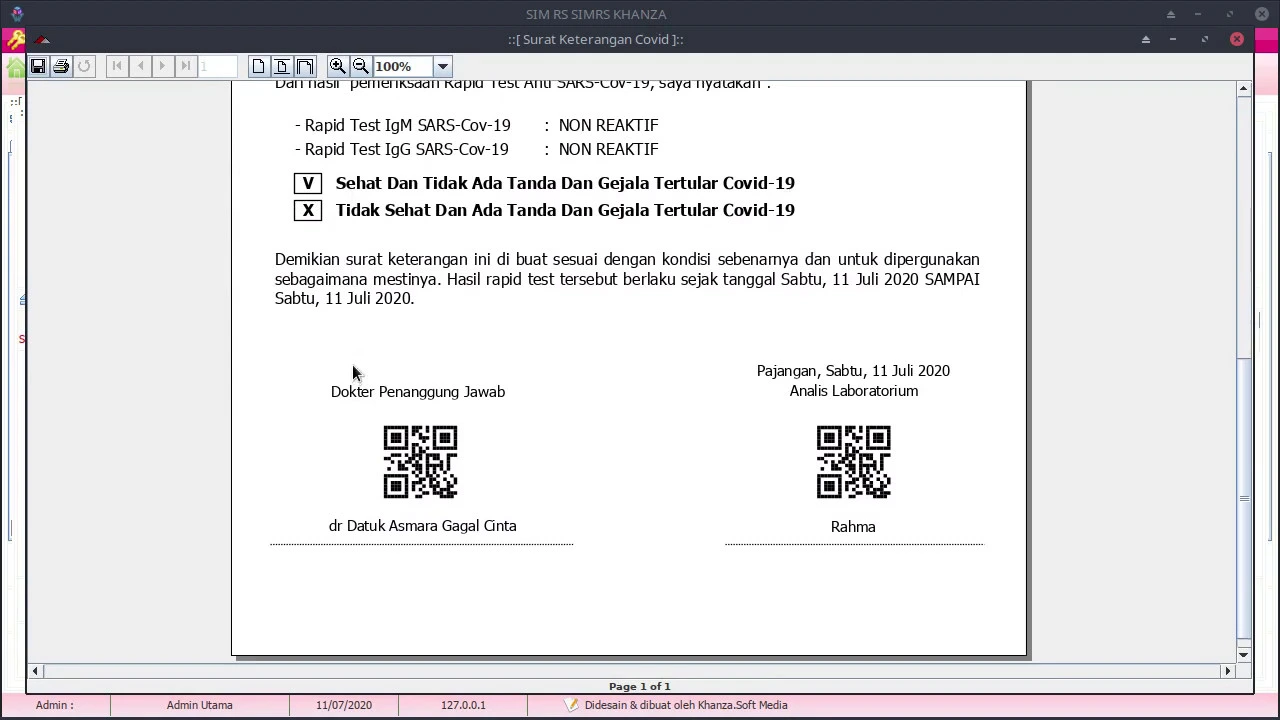Click 'Admin Utama' in status bar

tap(200, 705)
